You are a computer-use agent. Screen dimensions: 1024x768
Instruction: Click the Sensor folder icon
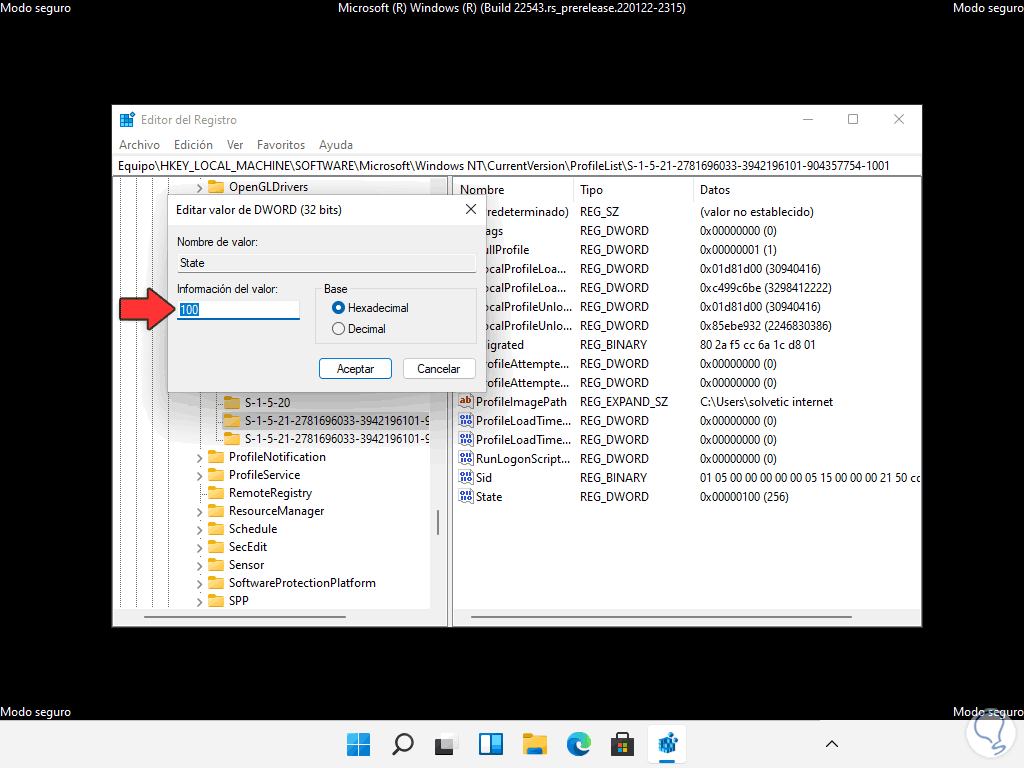click(216, 564)
